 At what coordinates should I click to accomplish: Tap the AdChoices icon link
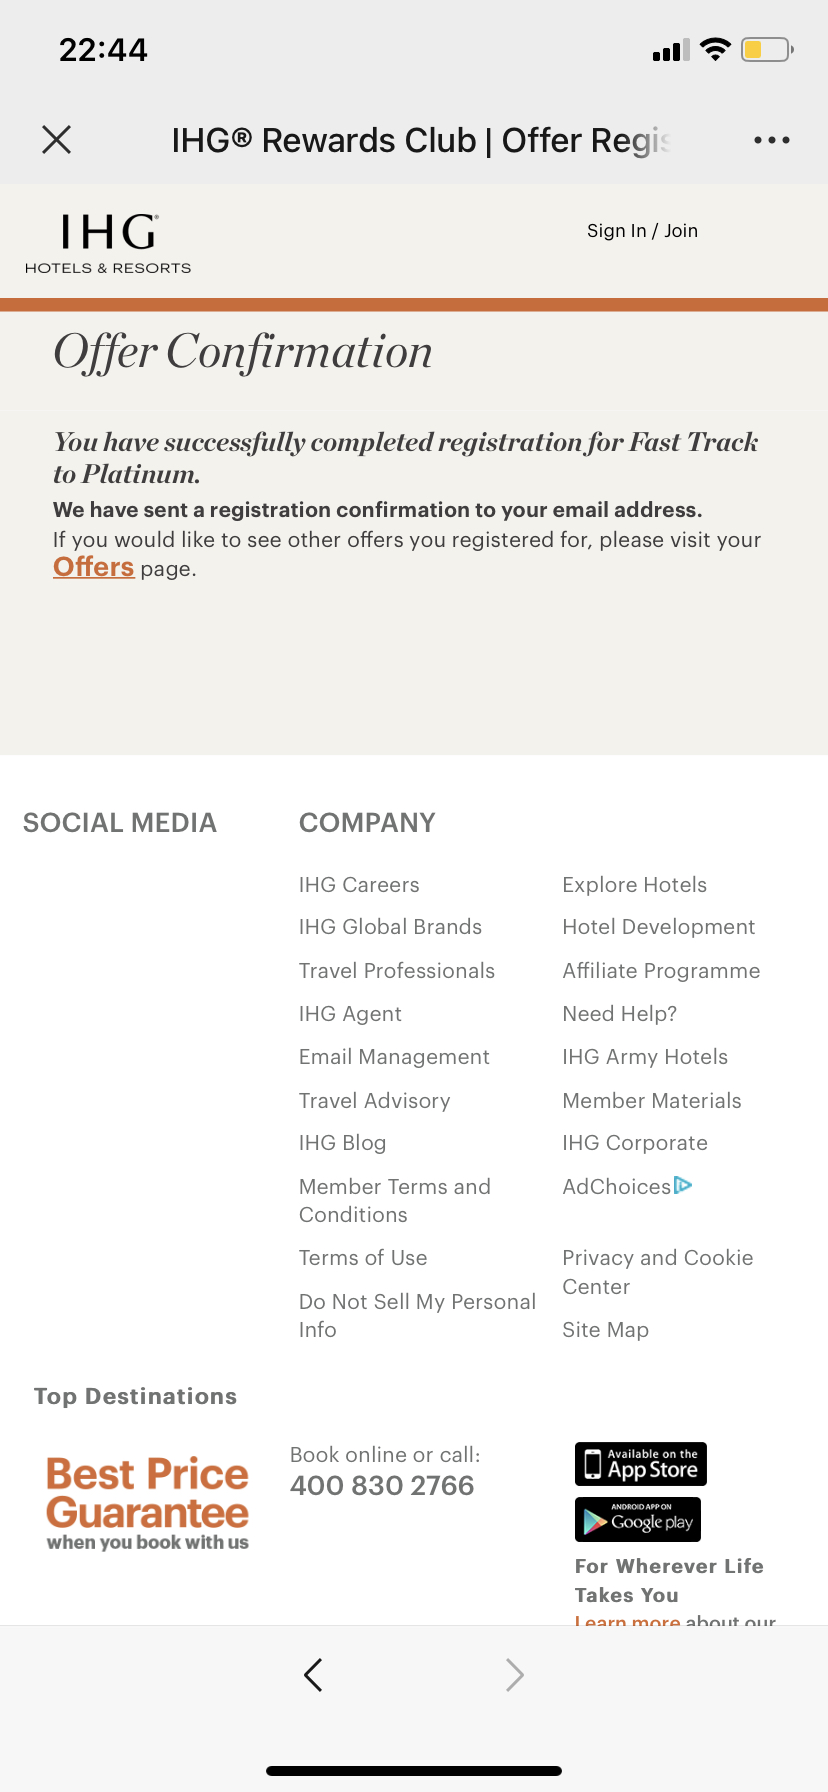point(627,1186)
